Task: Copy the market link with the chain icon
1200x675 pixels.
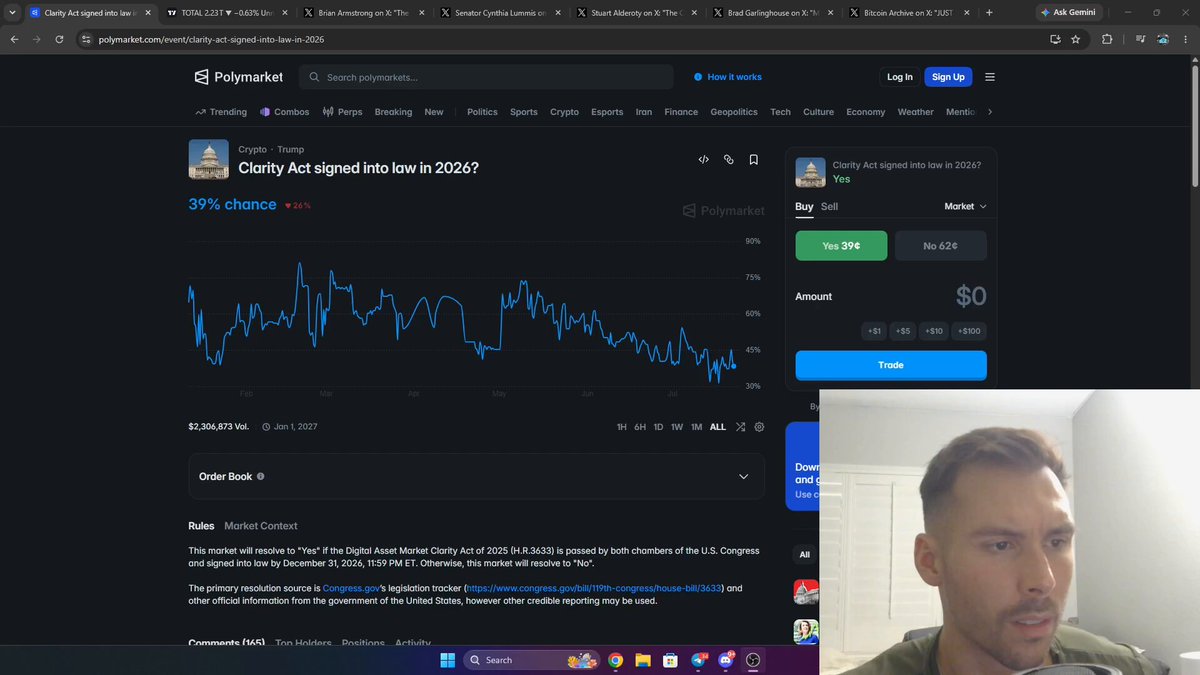Action: coord(729,159)
